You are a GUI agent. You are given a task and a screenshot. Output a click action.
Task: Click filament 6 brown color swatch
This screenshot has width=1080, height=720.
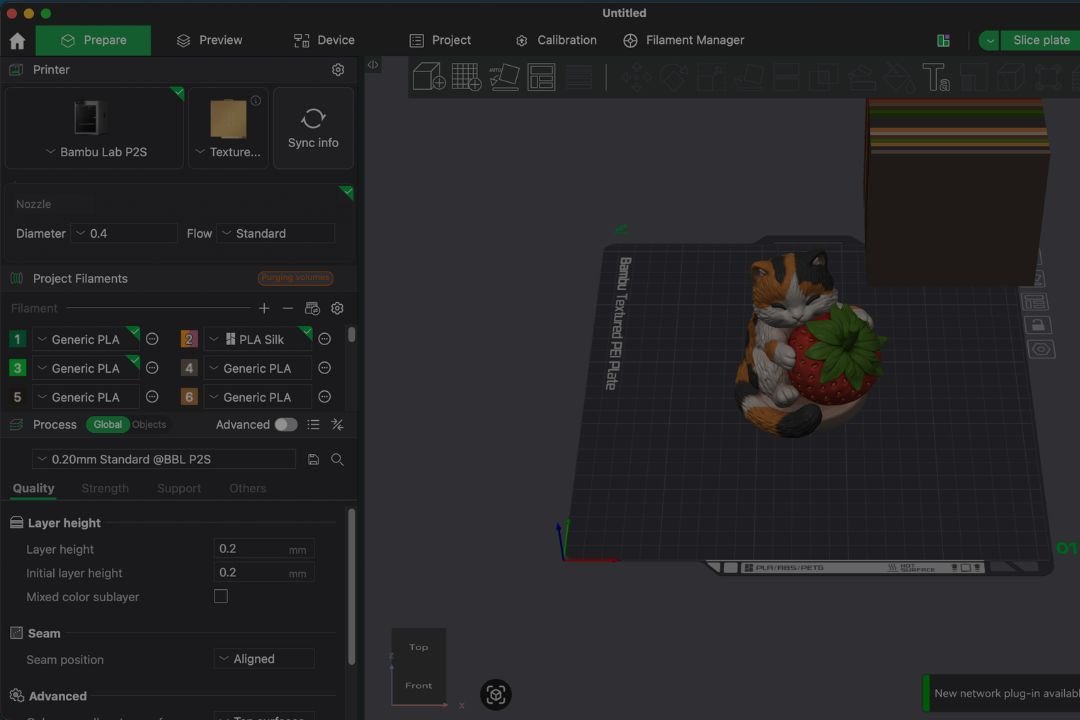[189, 397]
